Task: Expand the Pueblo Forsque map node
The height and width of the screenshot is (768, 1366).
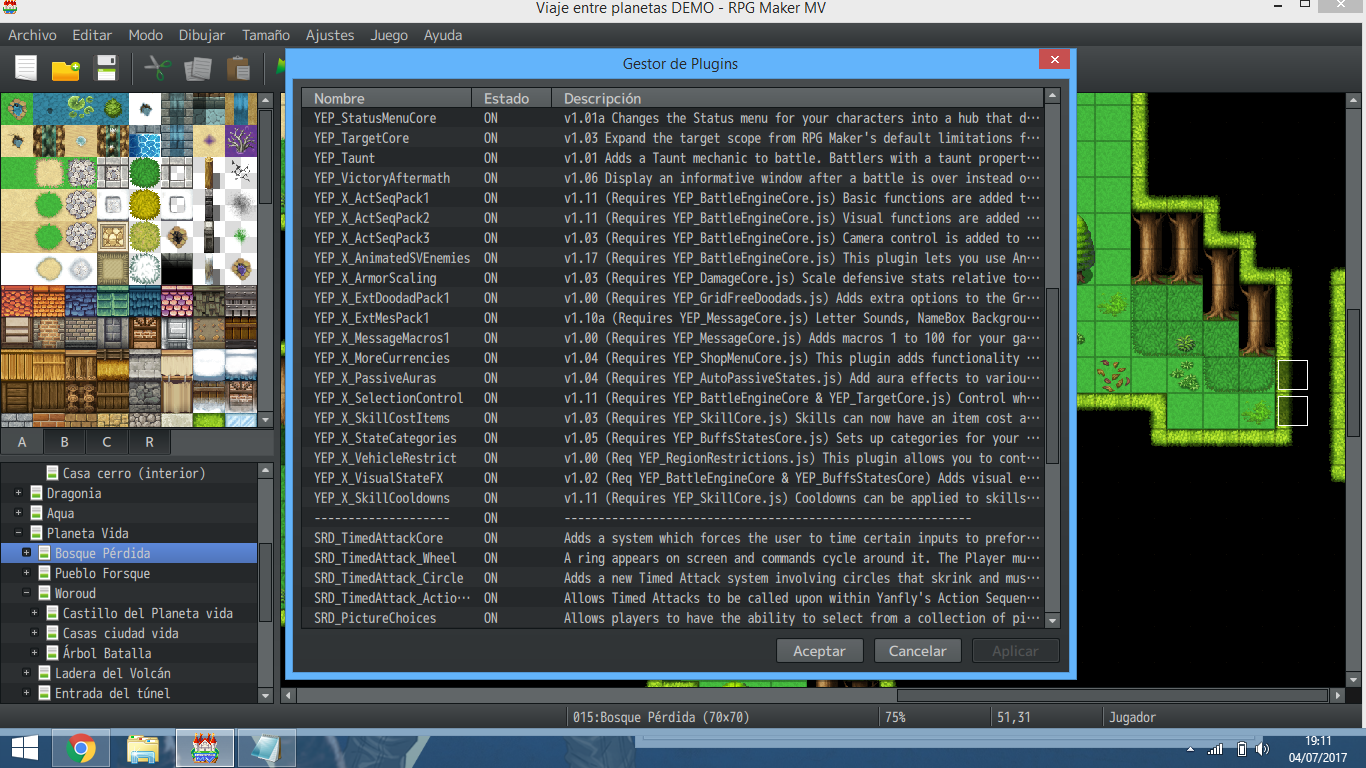Action: click(27, 573)
